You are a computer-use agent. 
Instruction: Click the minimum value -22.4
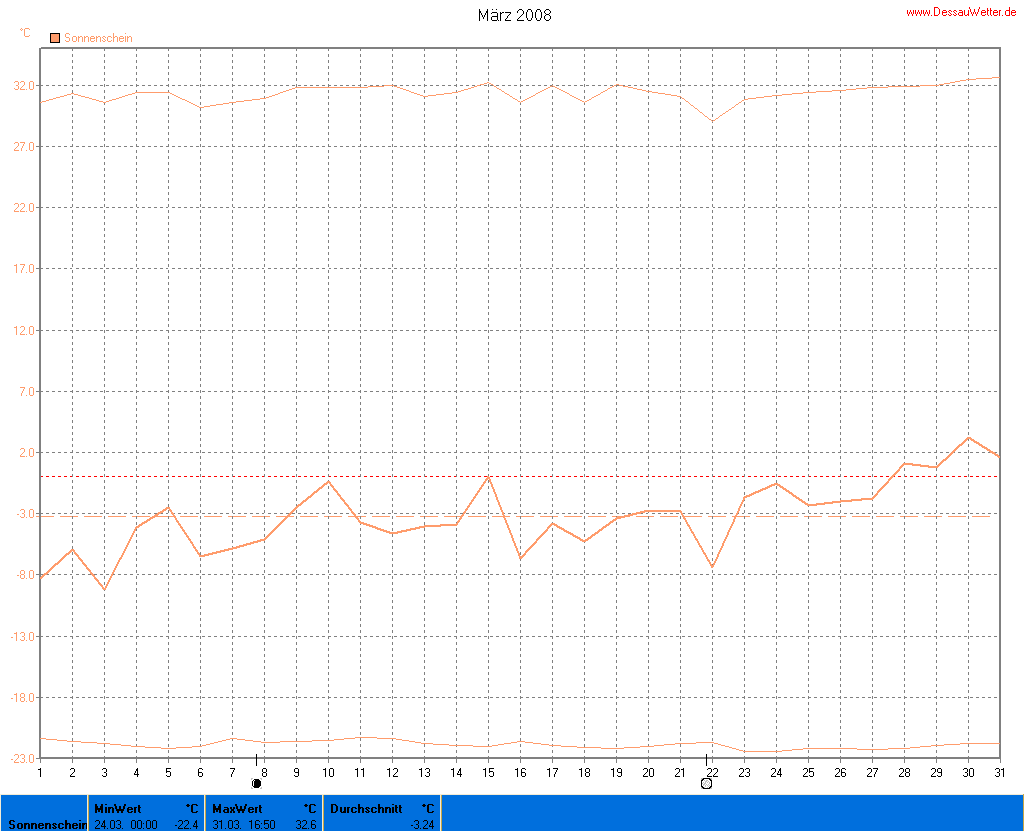pyautogui.click(x=186, y=824)
